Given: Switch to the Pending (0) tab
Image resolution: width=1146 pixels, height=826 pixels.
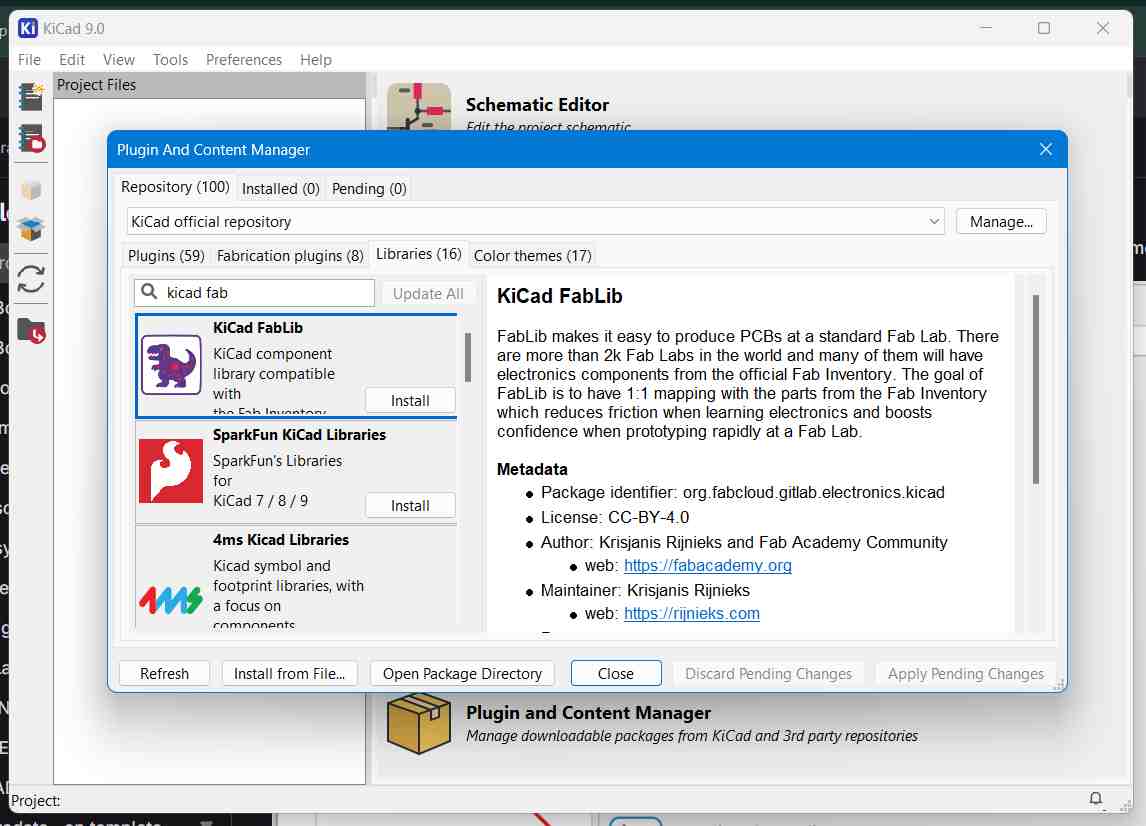Looking at the screenshot, I should pos(369,189).
